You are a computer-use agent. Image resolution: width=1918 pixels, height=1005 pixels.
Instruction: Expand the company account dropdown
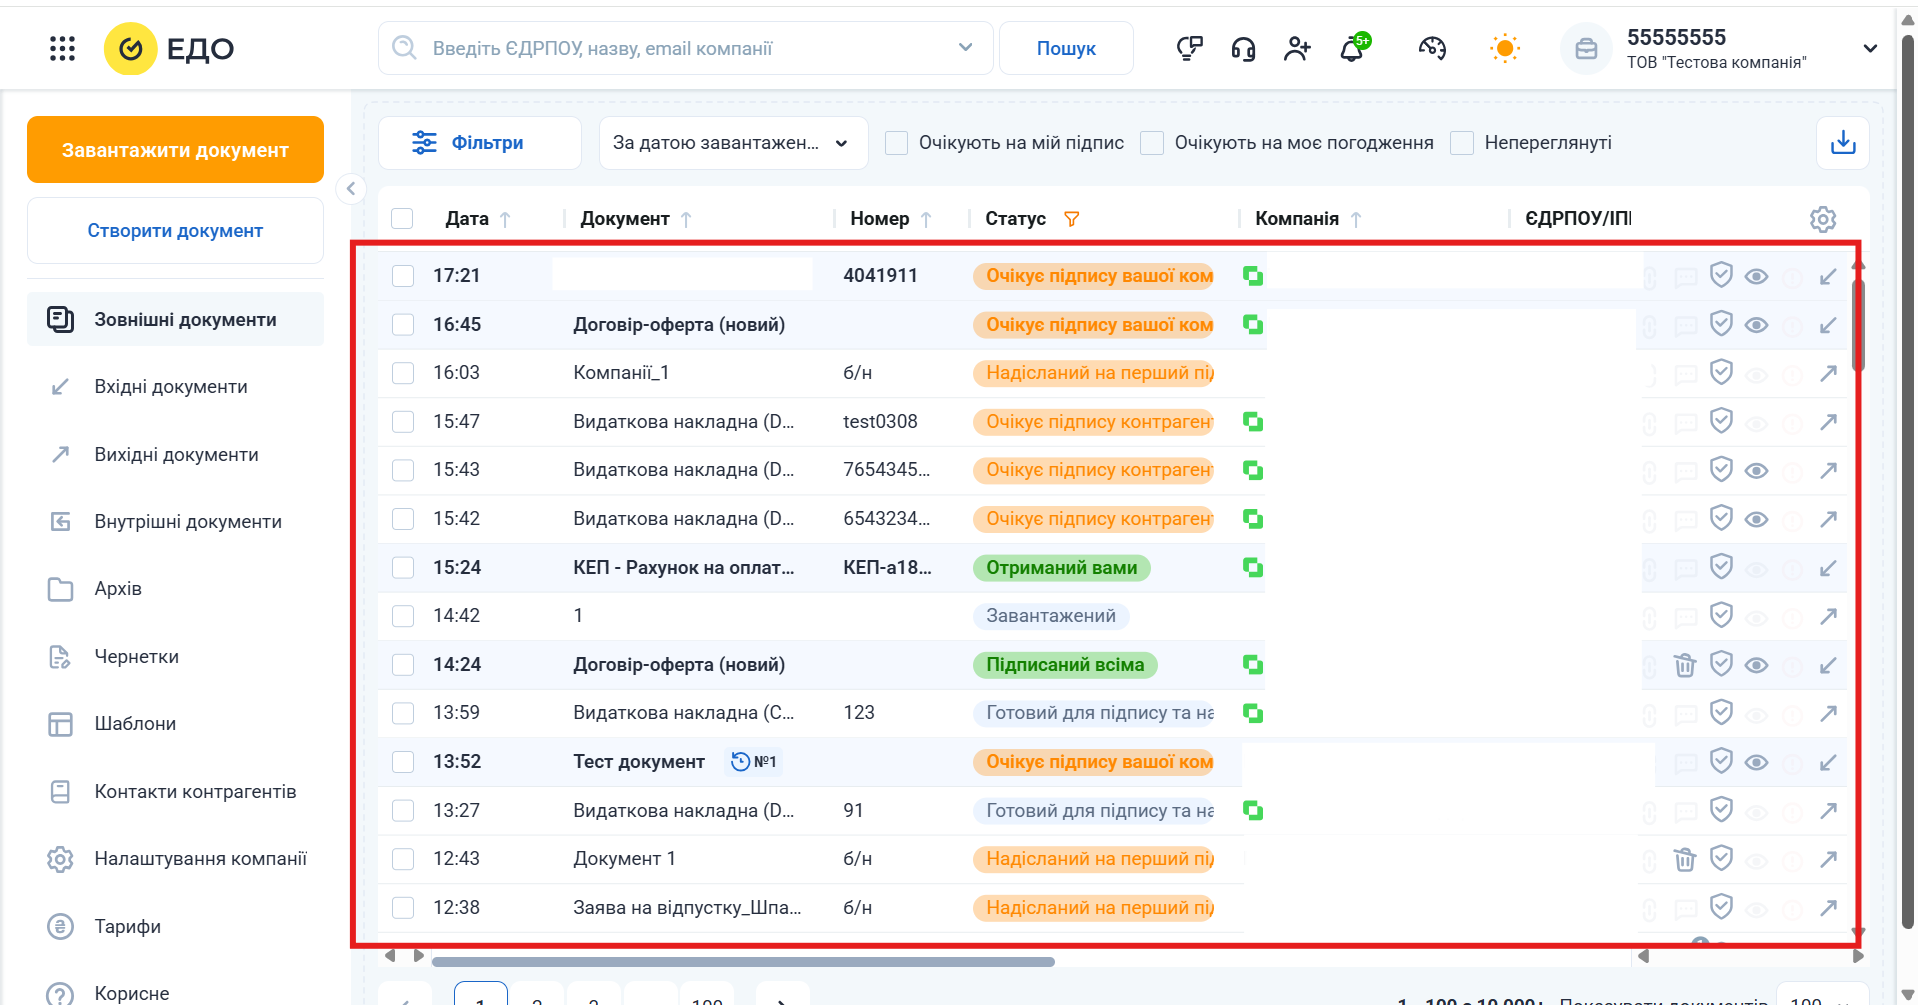click(1870, 48)
